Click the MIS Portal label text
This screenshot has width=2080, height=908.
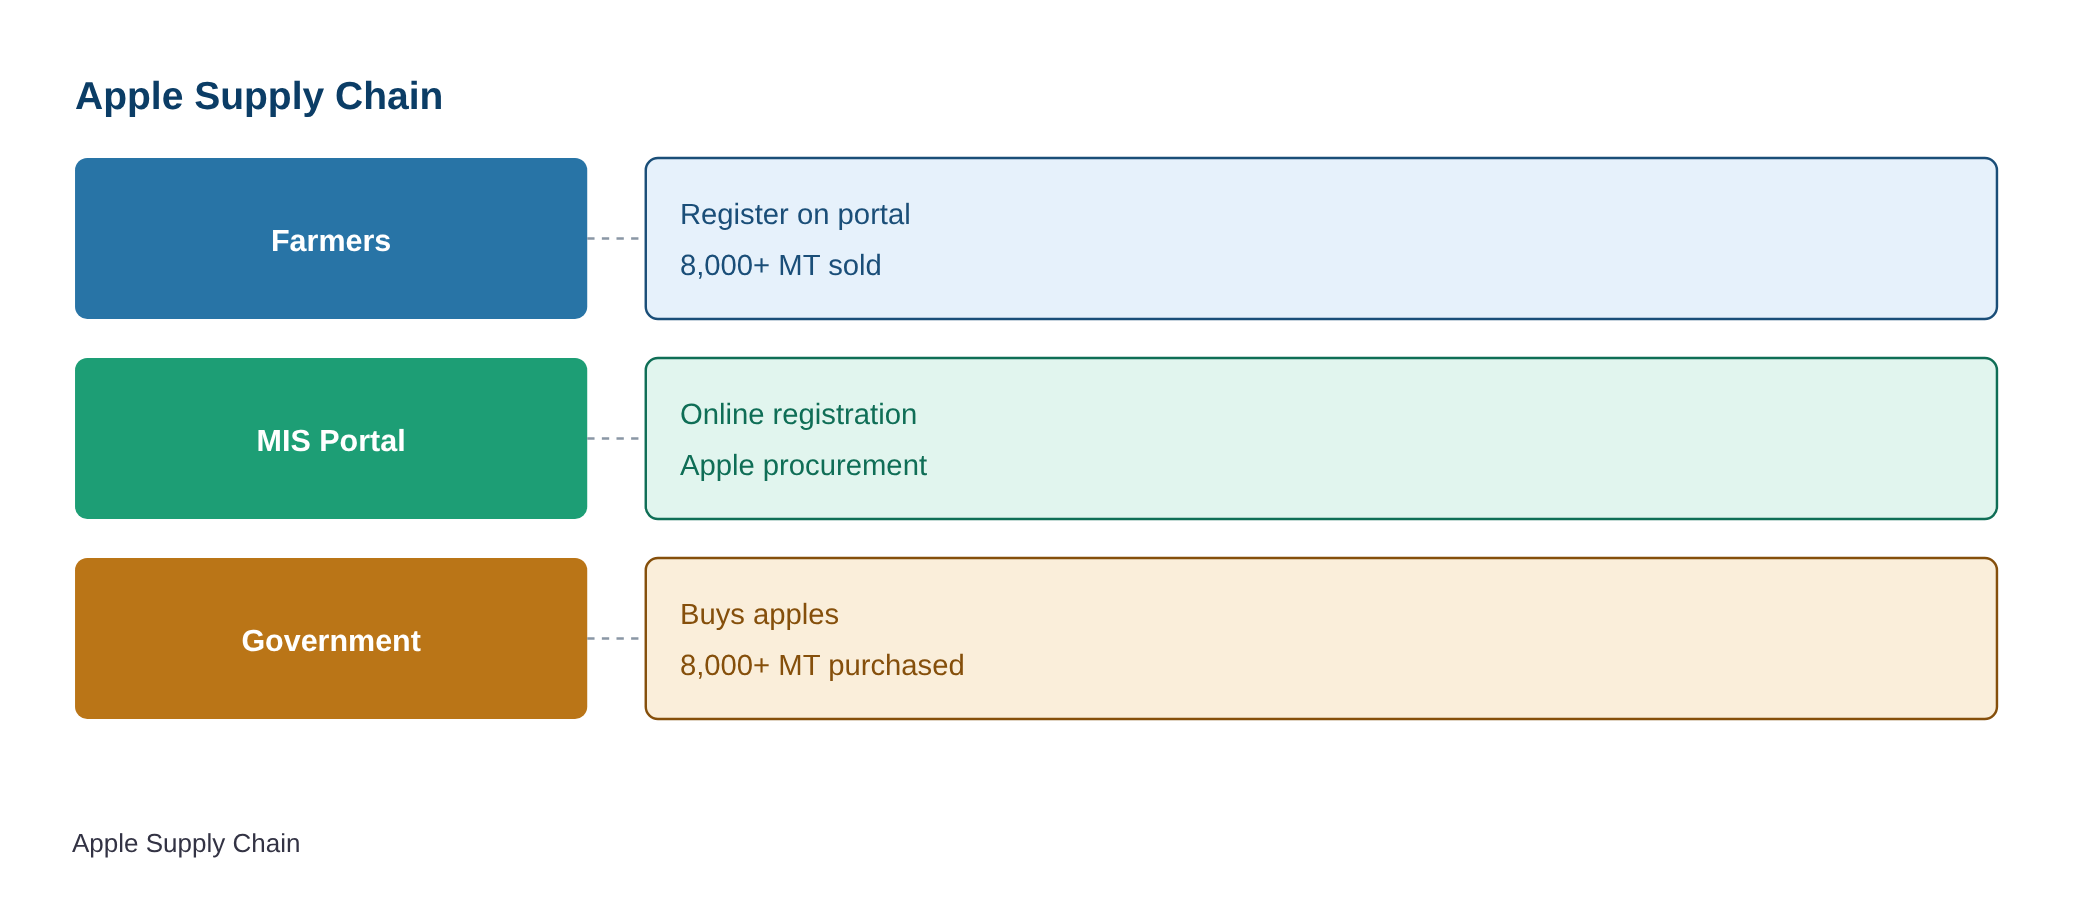(x=331, y=441)
